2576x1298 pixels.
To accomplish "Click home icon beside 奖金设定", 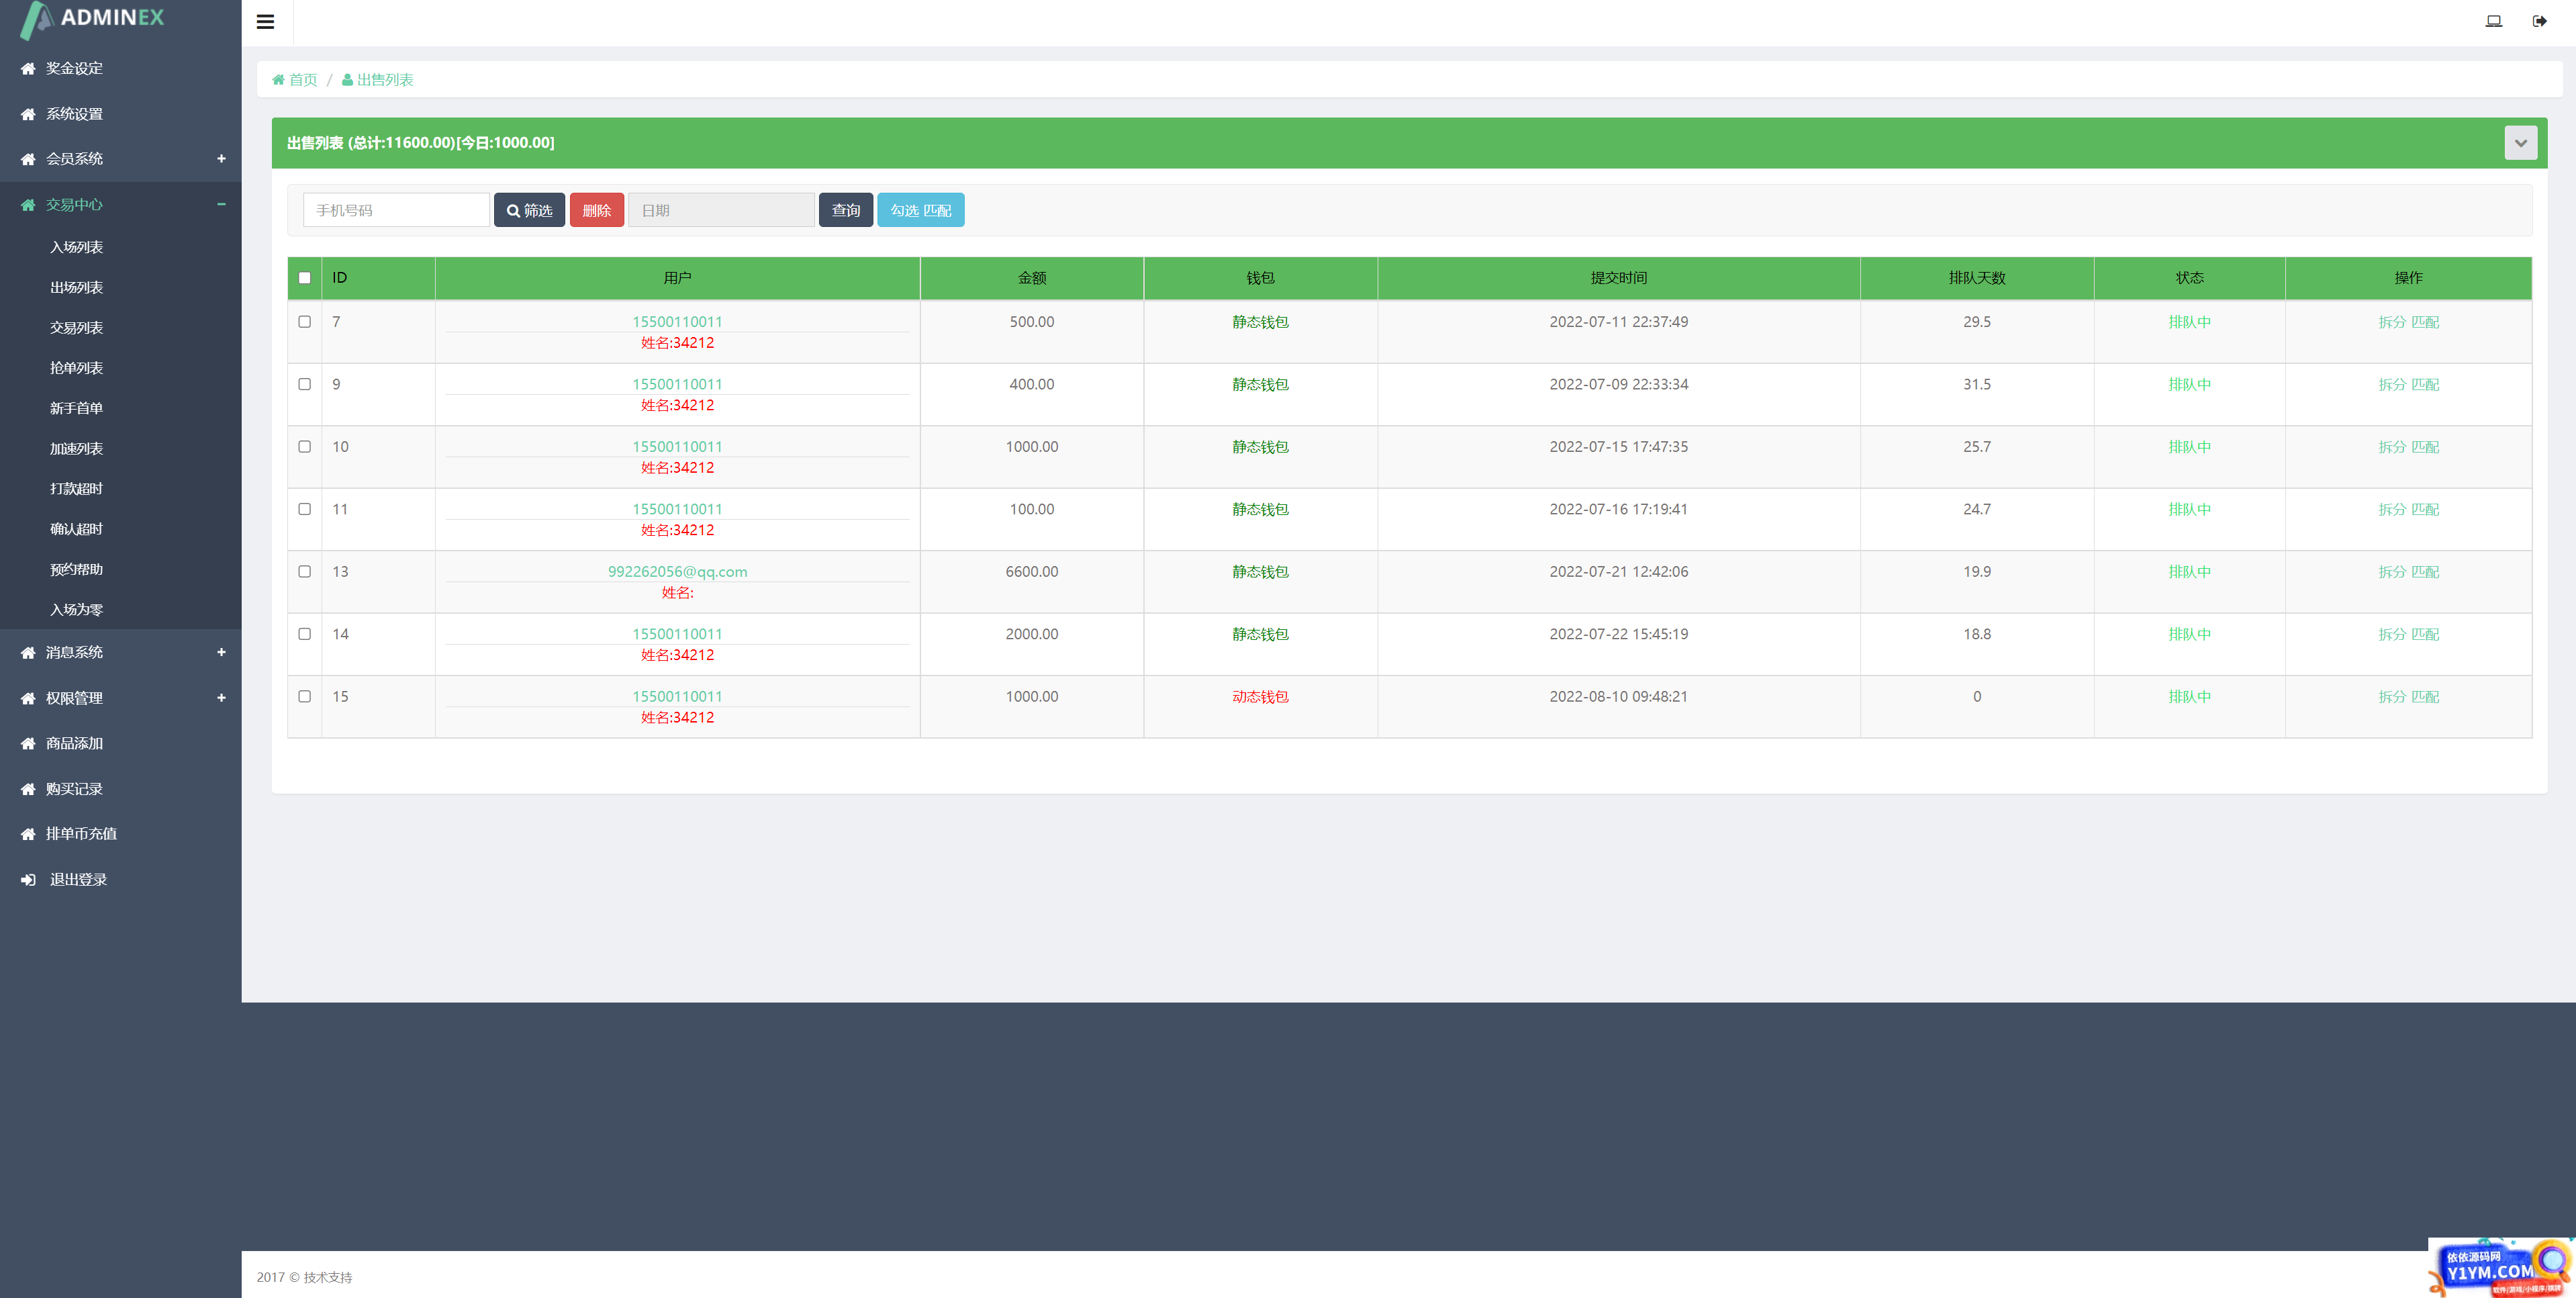I will 28,69.
